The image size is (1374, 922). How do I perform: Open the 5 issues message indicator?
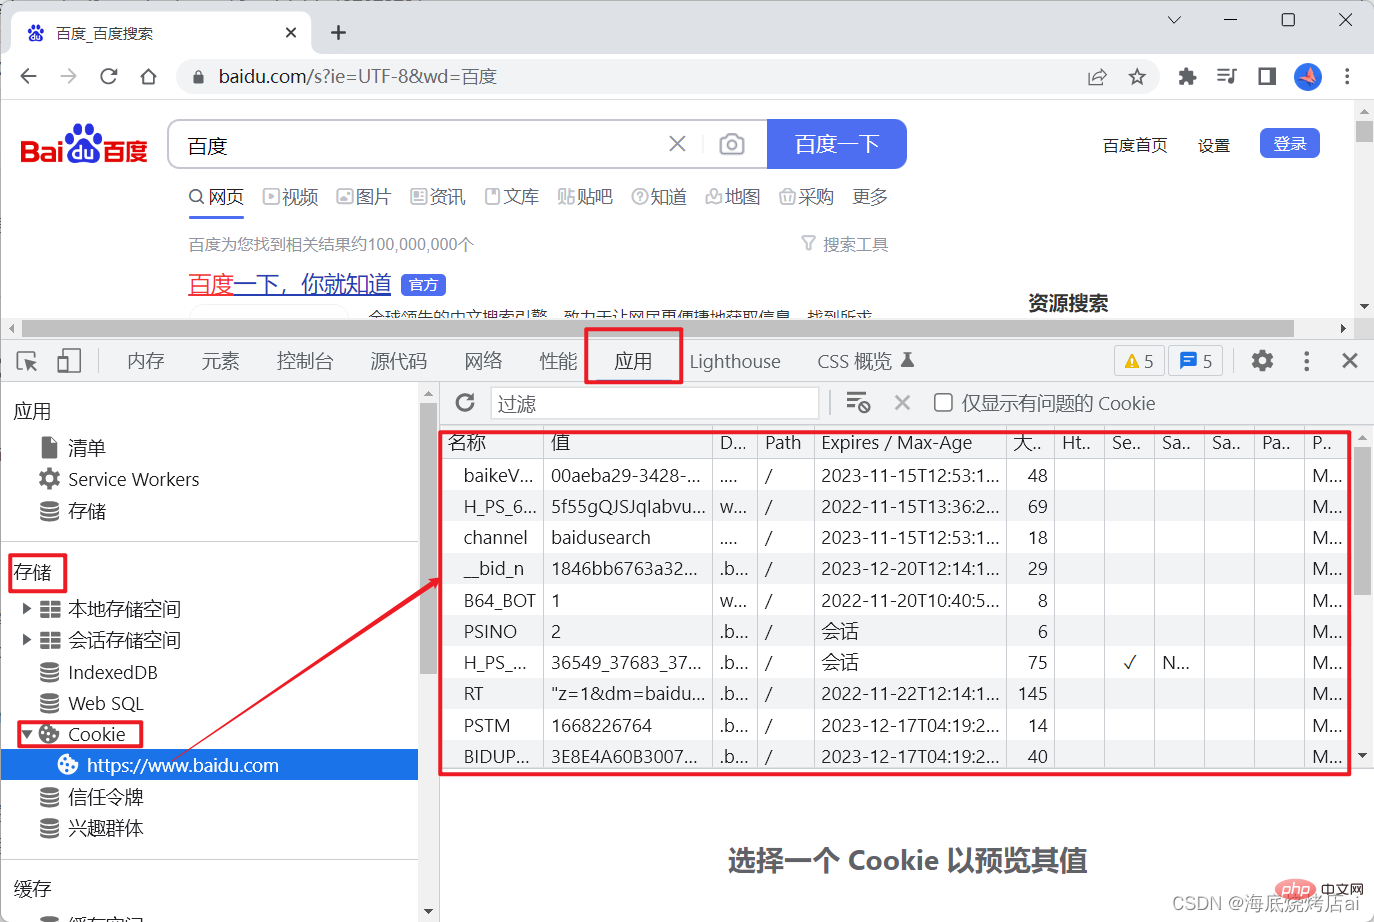click(x=1195, y=360)
